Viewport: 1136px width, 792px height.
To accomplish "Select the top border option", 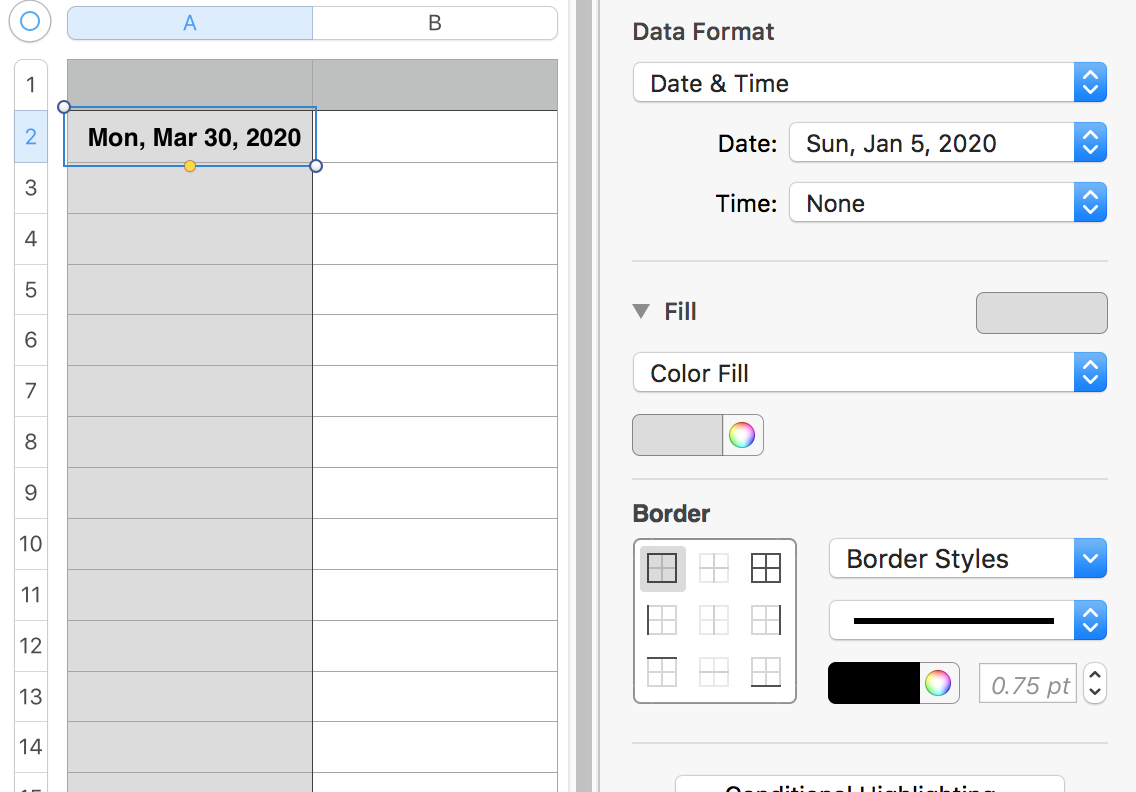I will click(662, 671).
